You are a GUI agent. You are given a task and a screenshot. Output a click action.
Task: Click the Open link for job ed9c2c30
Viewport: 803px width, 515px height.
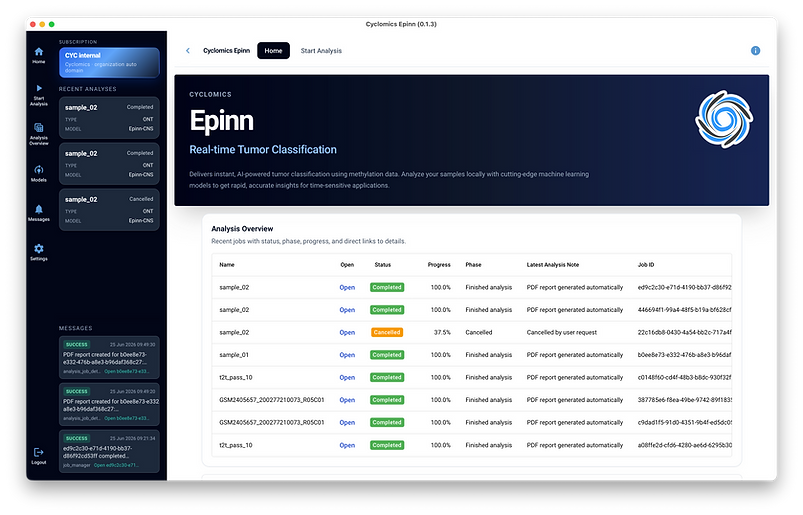[347, 288]
